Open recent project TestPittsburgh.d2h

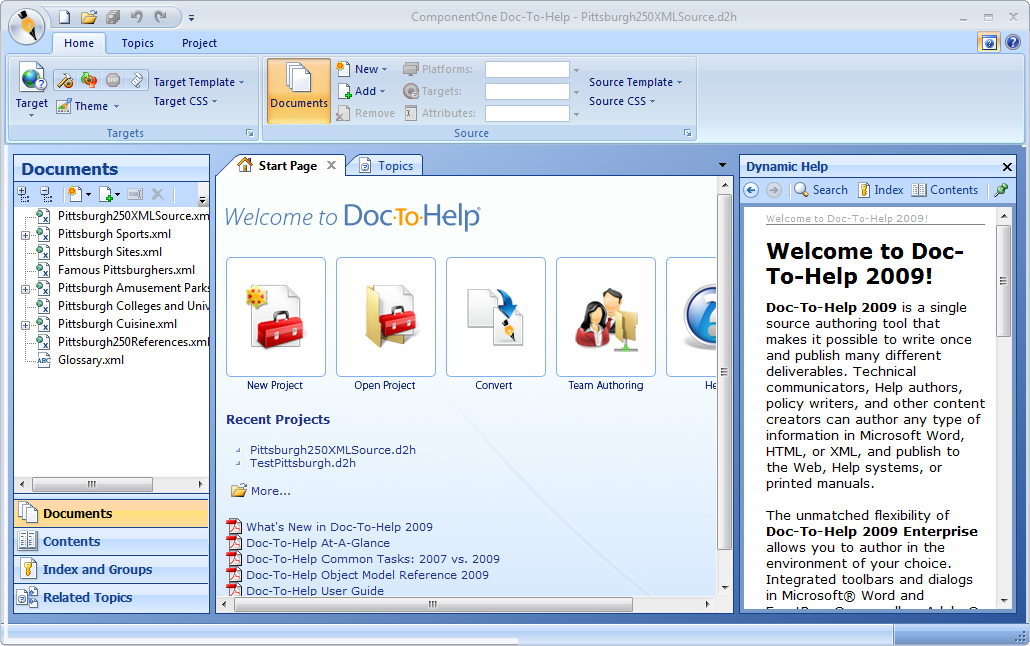303,463
